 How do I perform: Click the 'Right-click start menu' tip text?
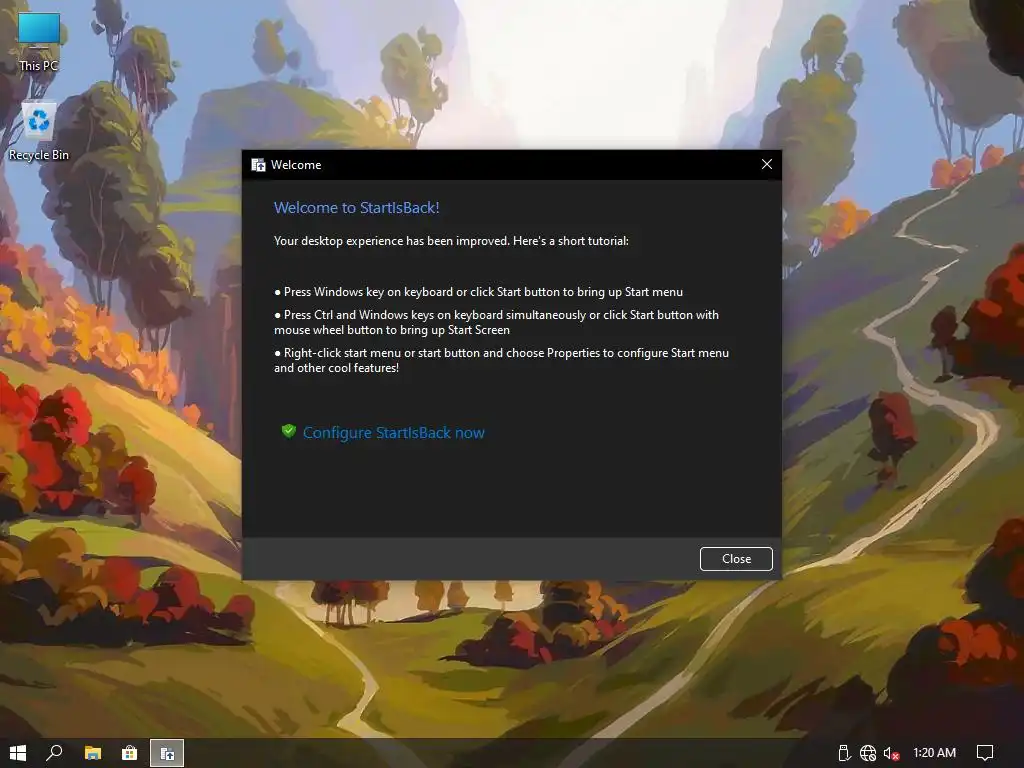pyautogui.click(x=502, y=360)
